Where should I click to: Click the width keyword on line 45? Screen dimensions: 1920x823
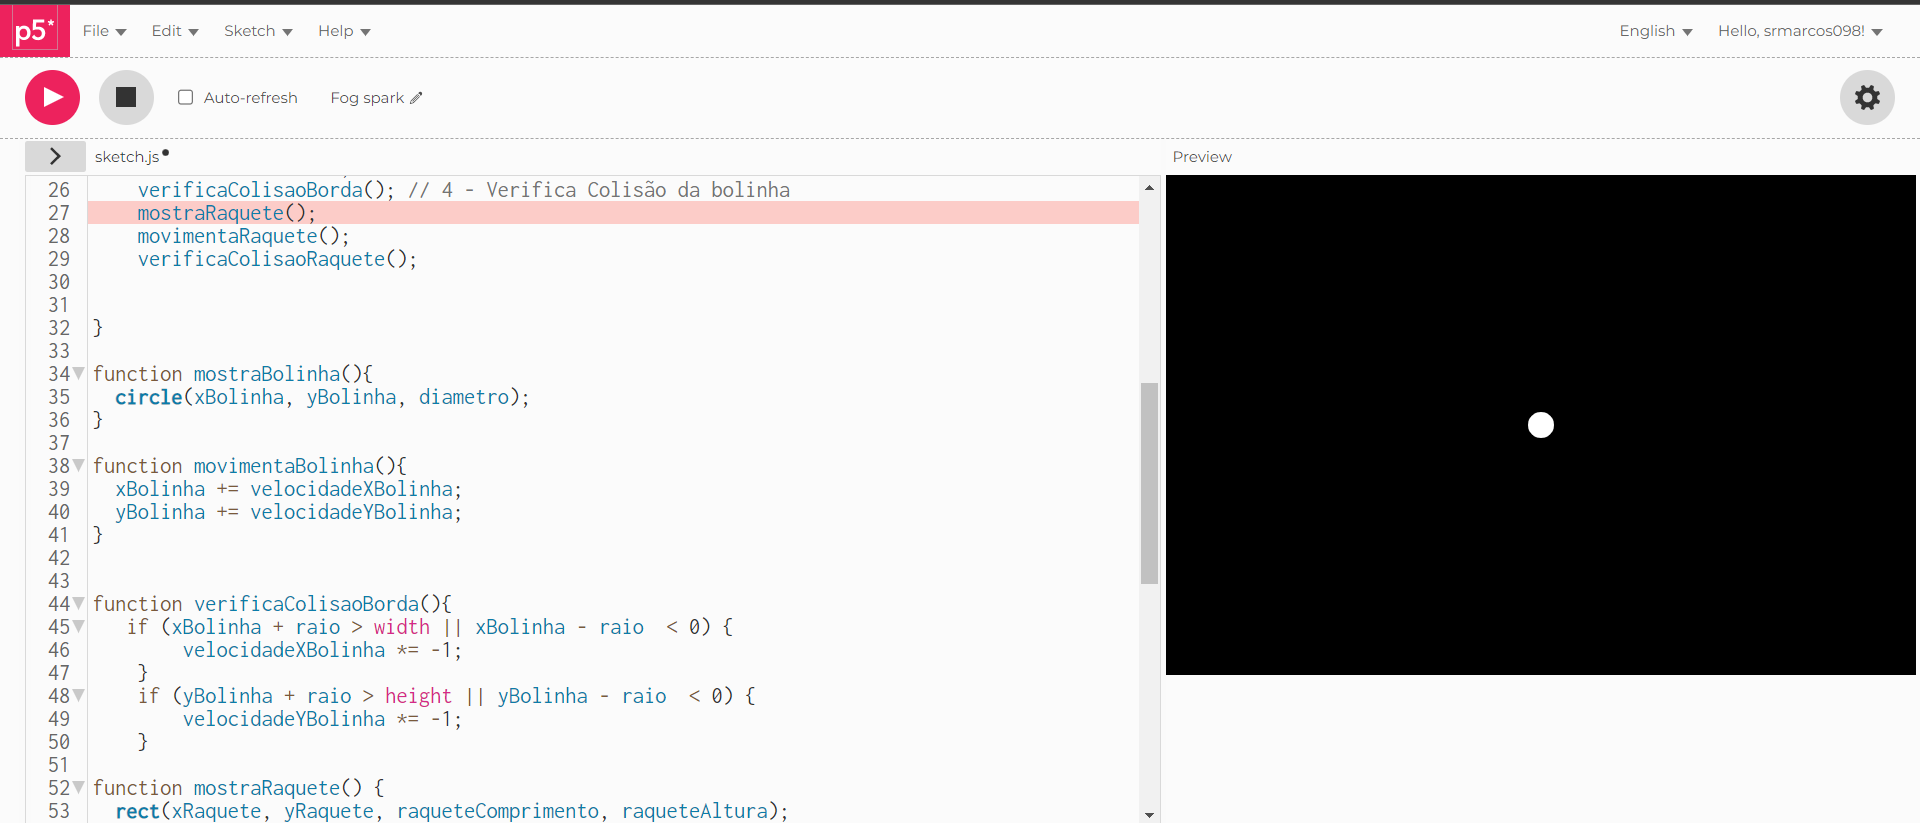coord(402,627)
